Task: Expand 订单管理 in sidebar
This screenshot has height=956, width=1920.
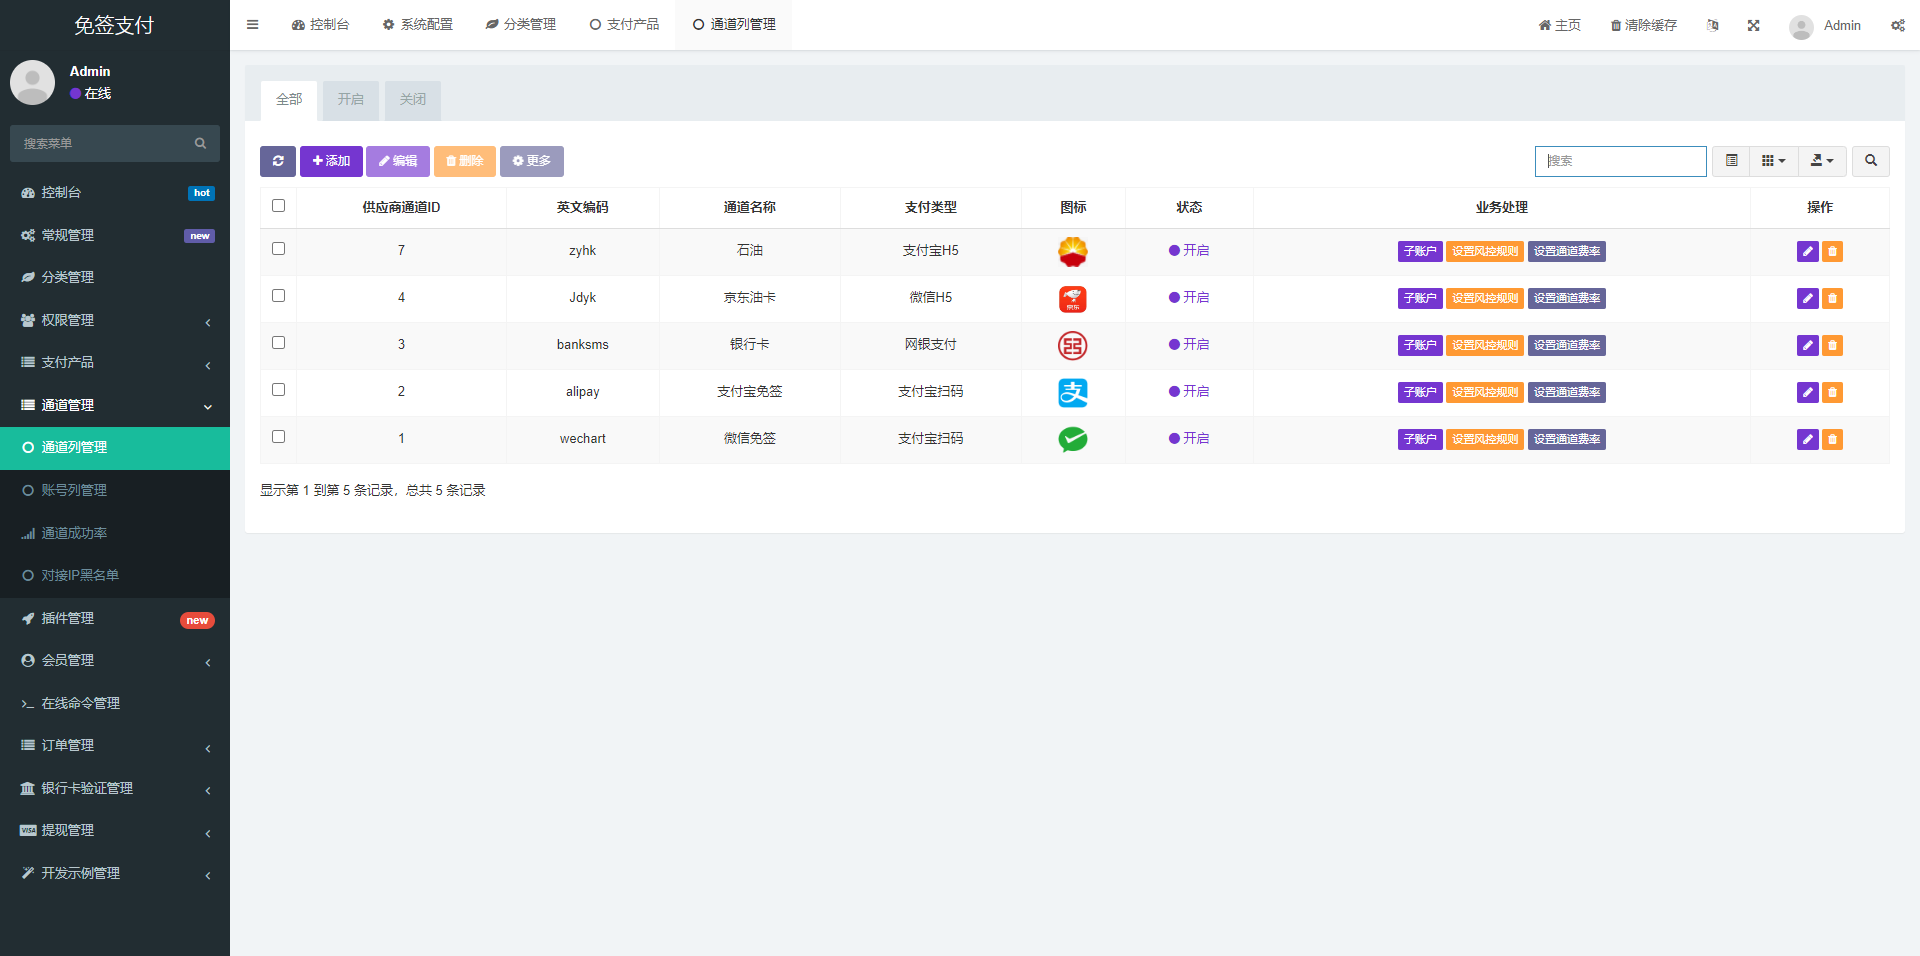Action: (115, 745)
